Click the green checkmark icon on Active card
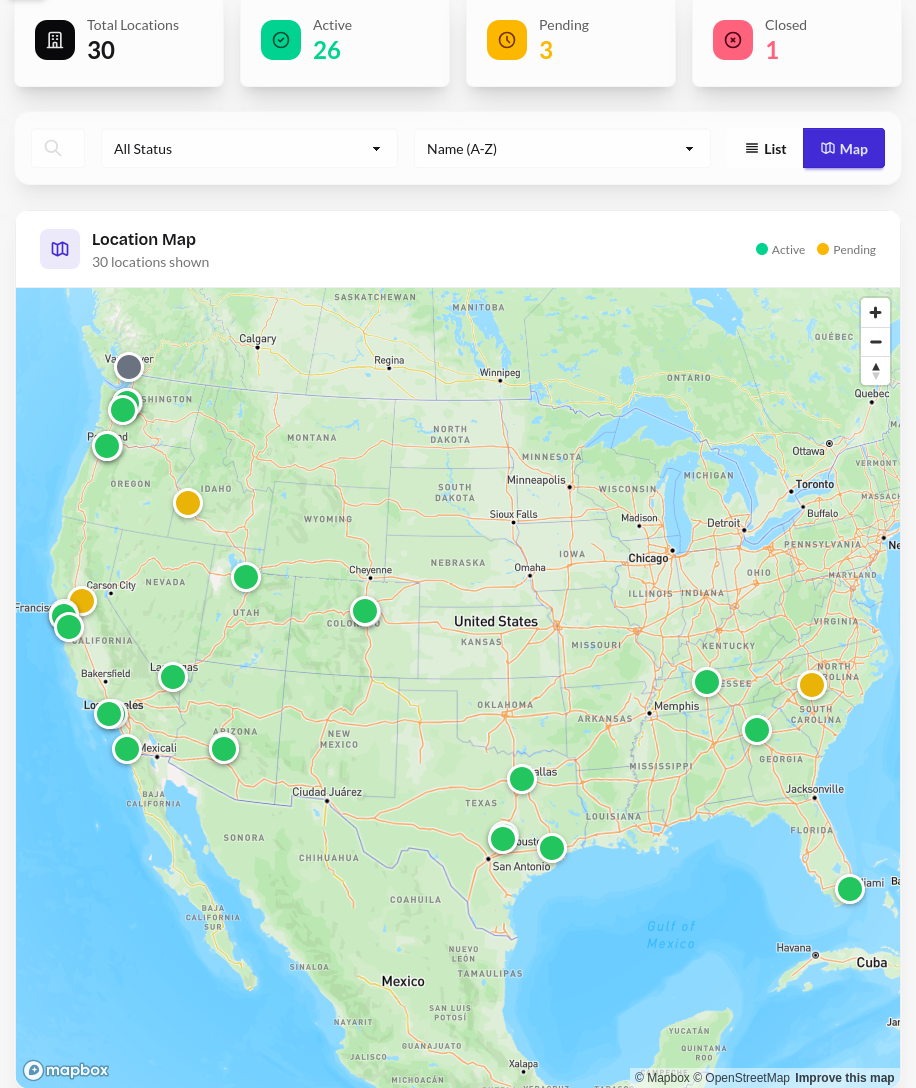This screenshot has width=916, height=1088. pos(281,40)
